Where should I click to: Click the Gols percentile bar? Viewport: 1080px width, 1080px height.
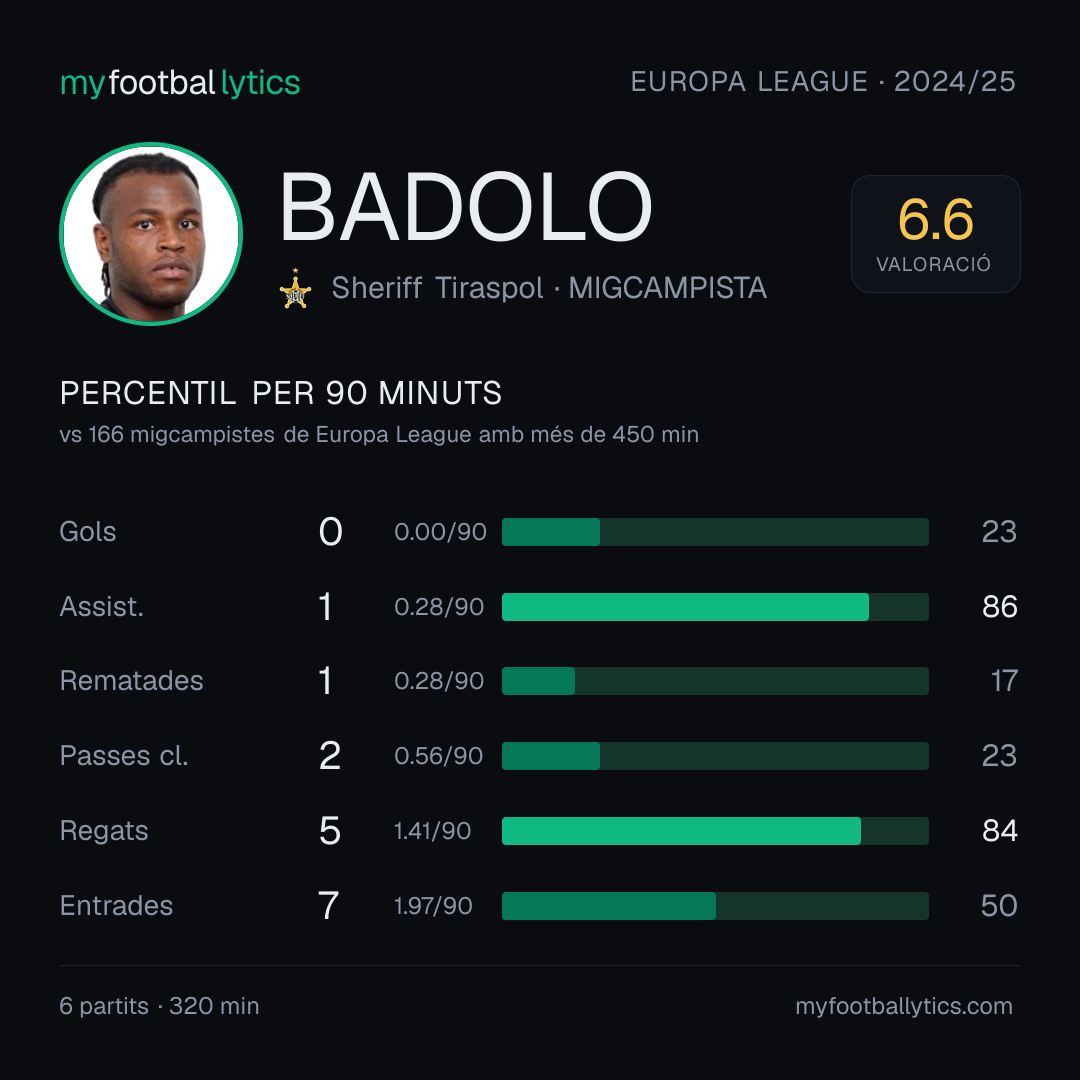tap(715, 532)
